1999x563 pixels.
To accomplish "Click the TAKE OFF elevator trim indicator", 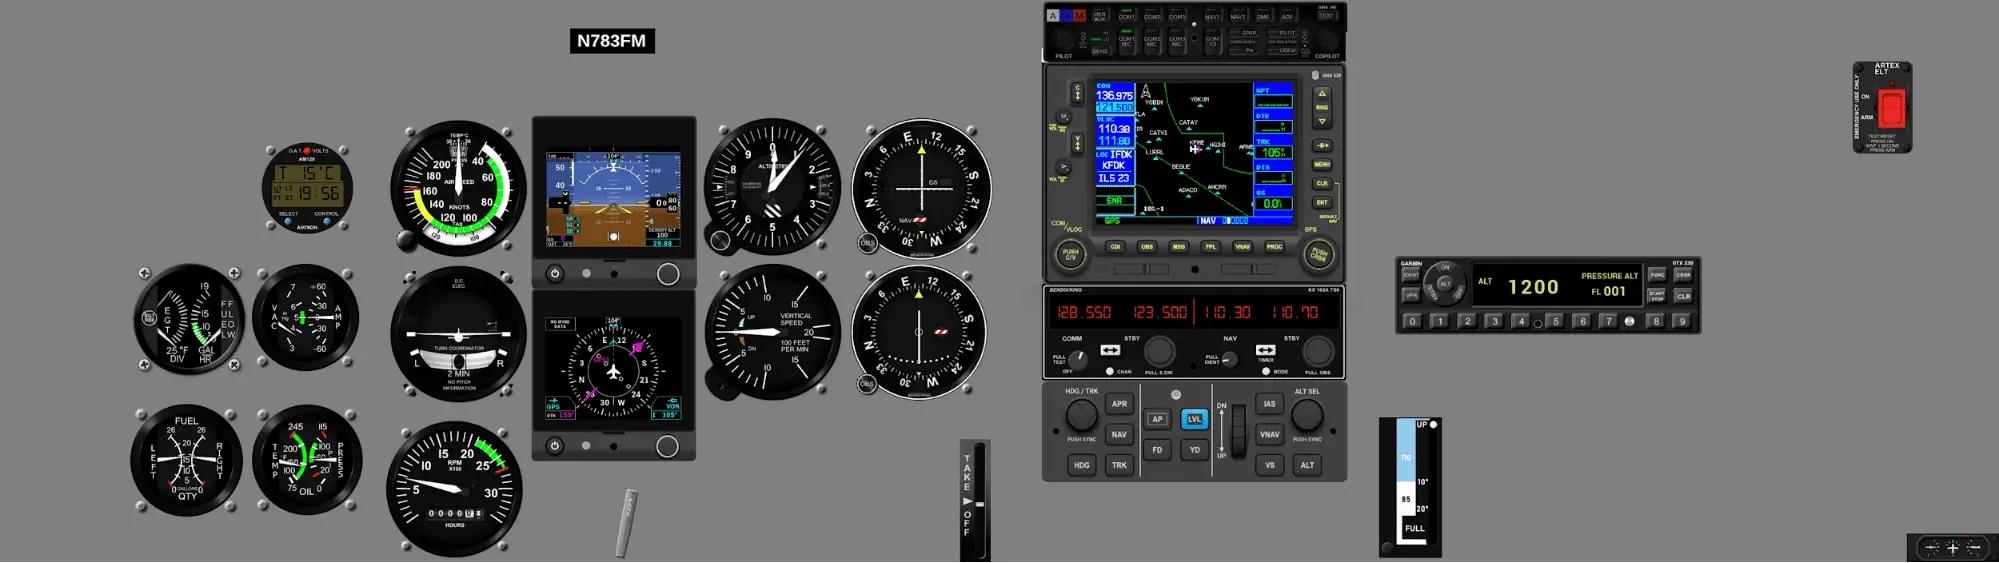I will tap(976, 500).
